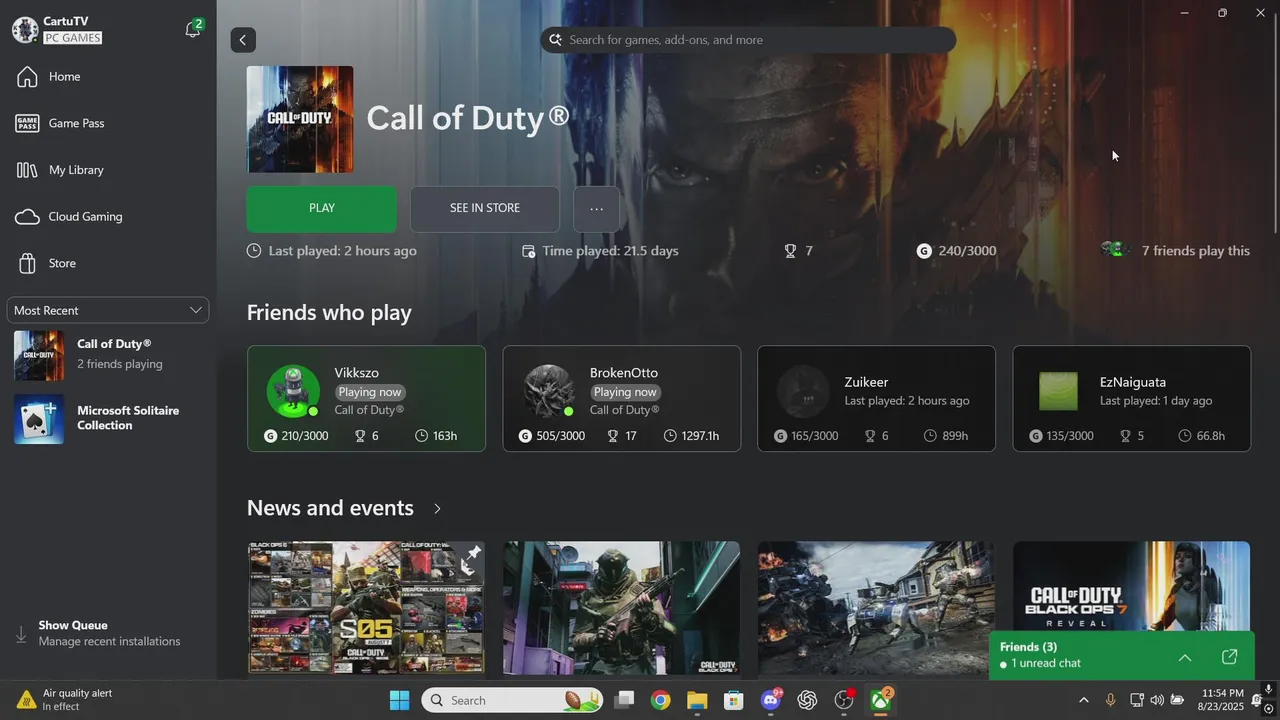
Task: Click the Air quality alert widget
Action: point(65,700)
